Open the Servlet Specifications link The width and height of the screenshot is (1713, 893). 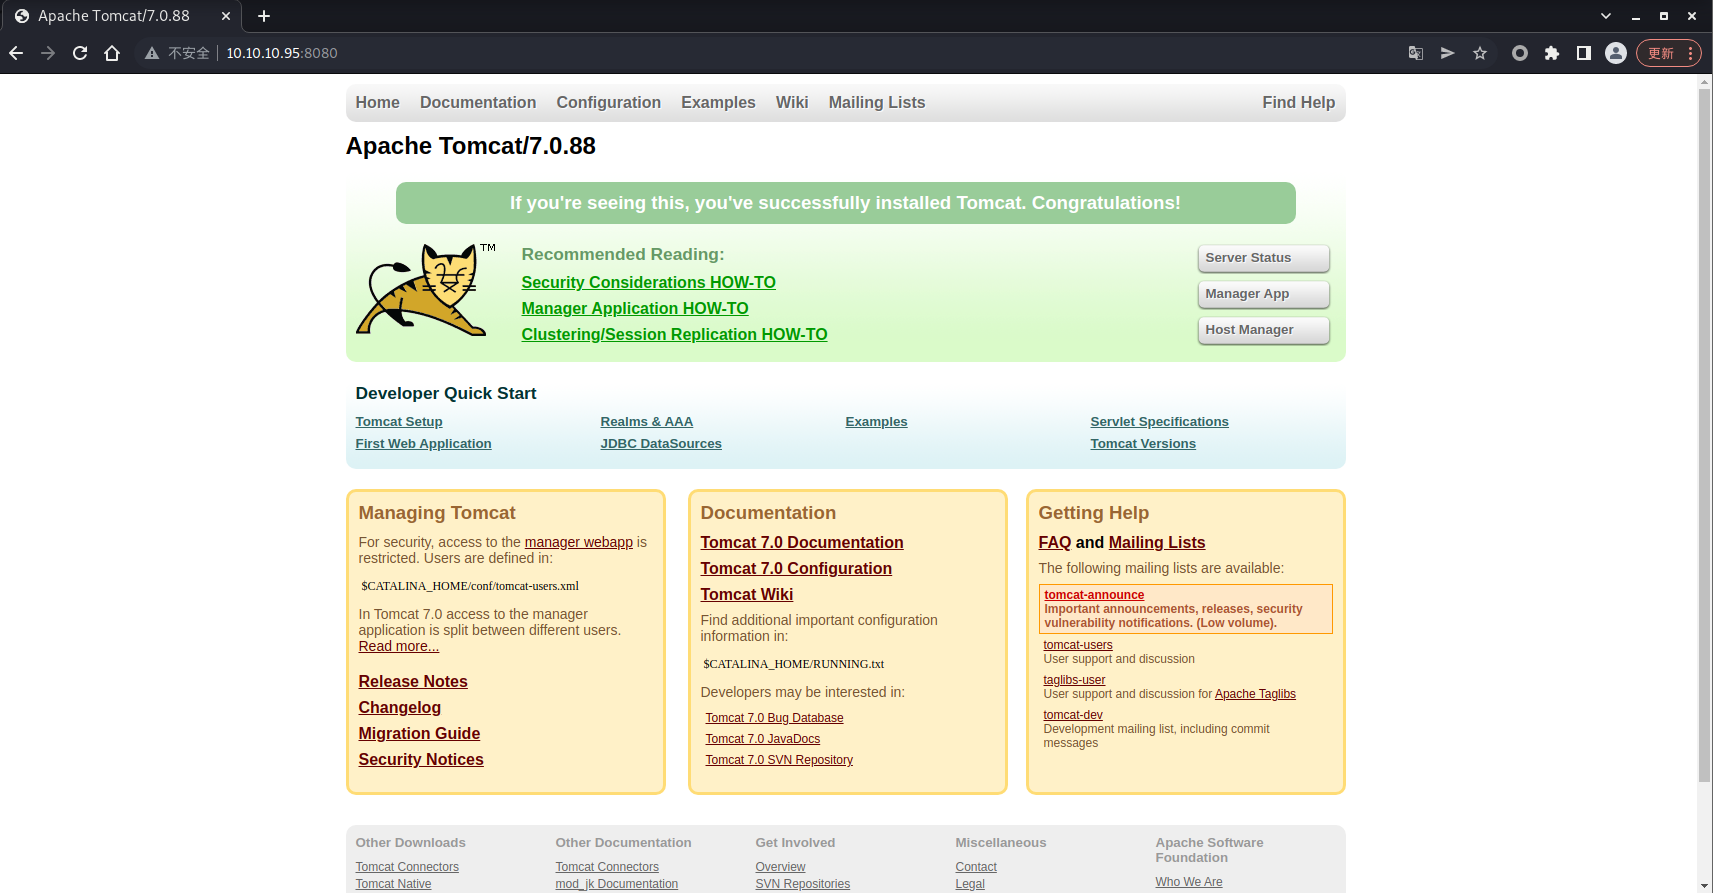(1159, 421)
